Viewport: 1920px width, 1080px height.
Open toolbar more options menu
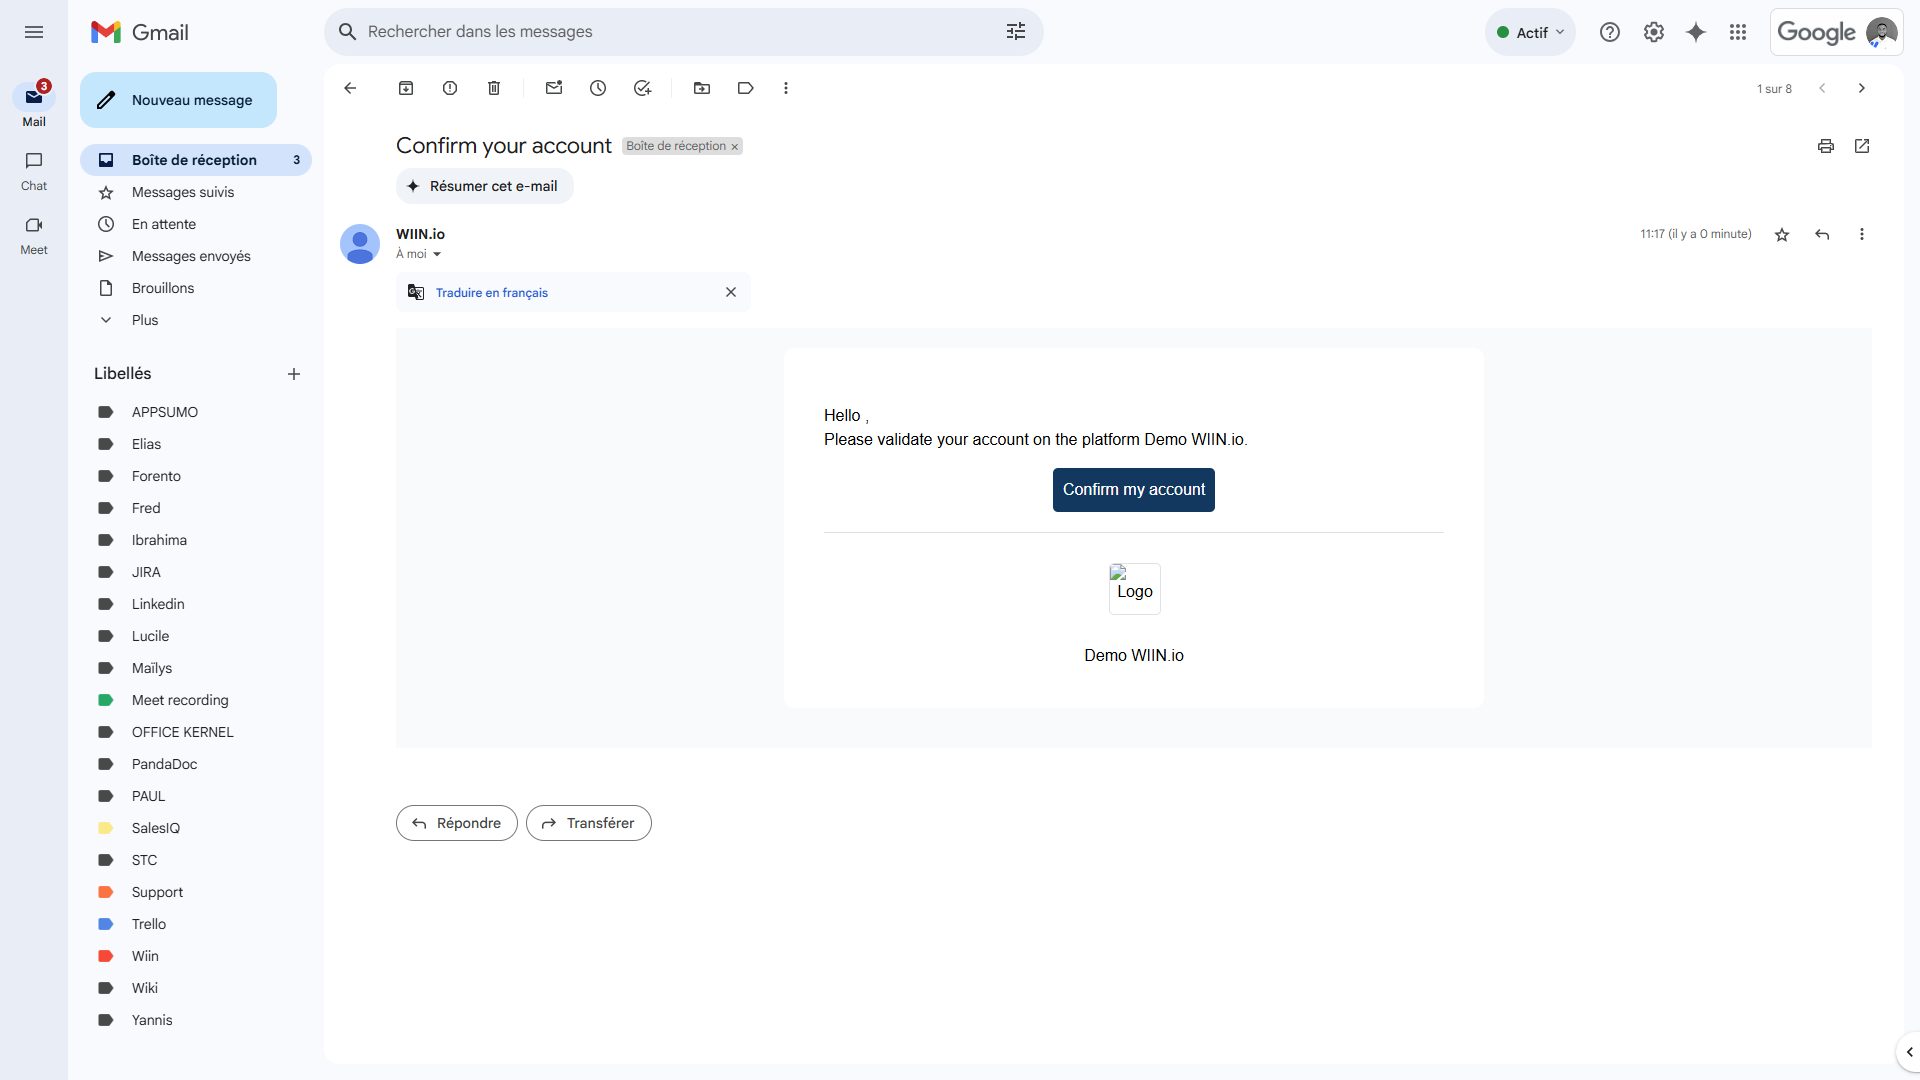(x=786, y=88)
